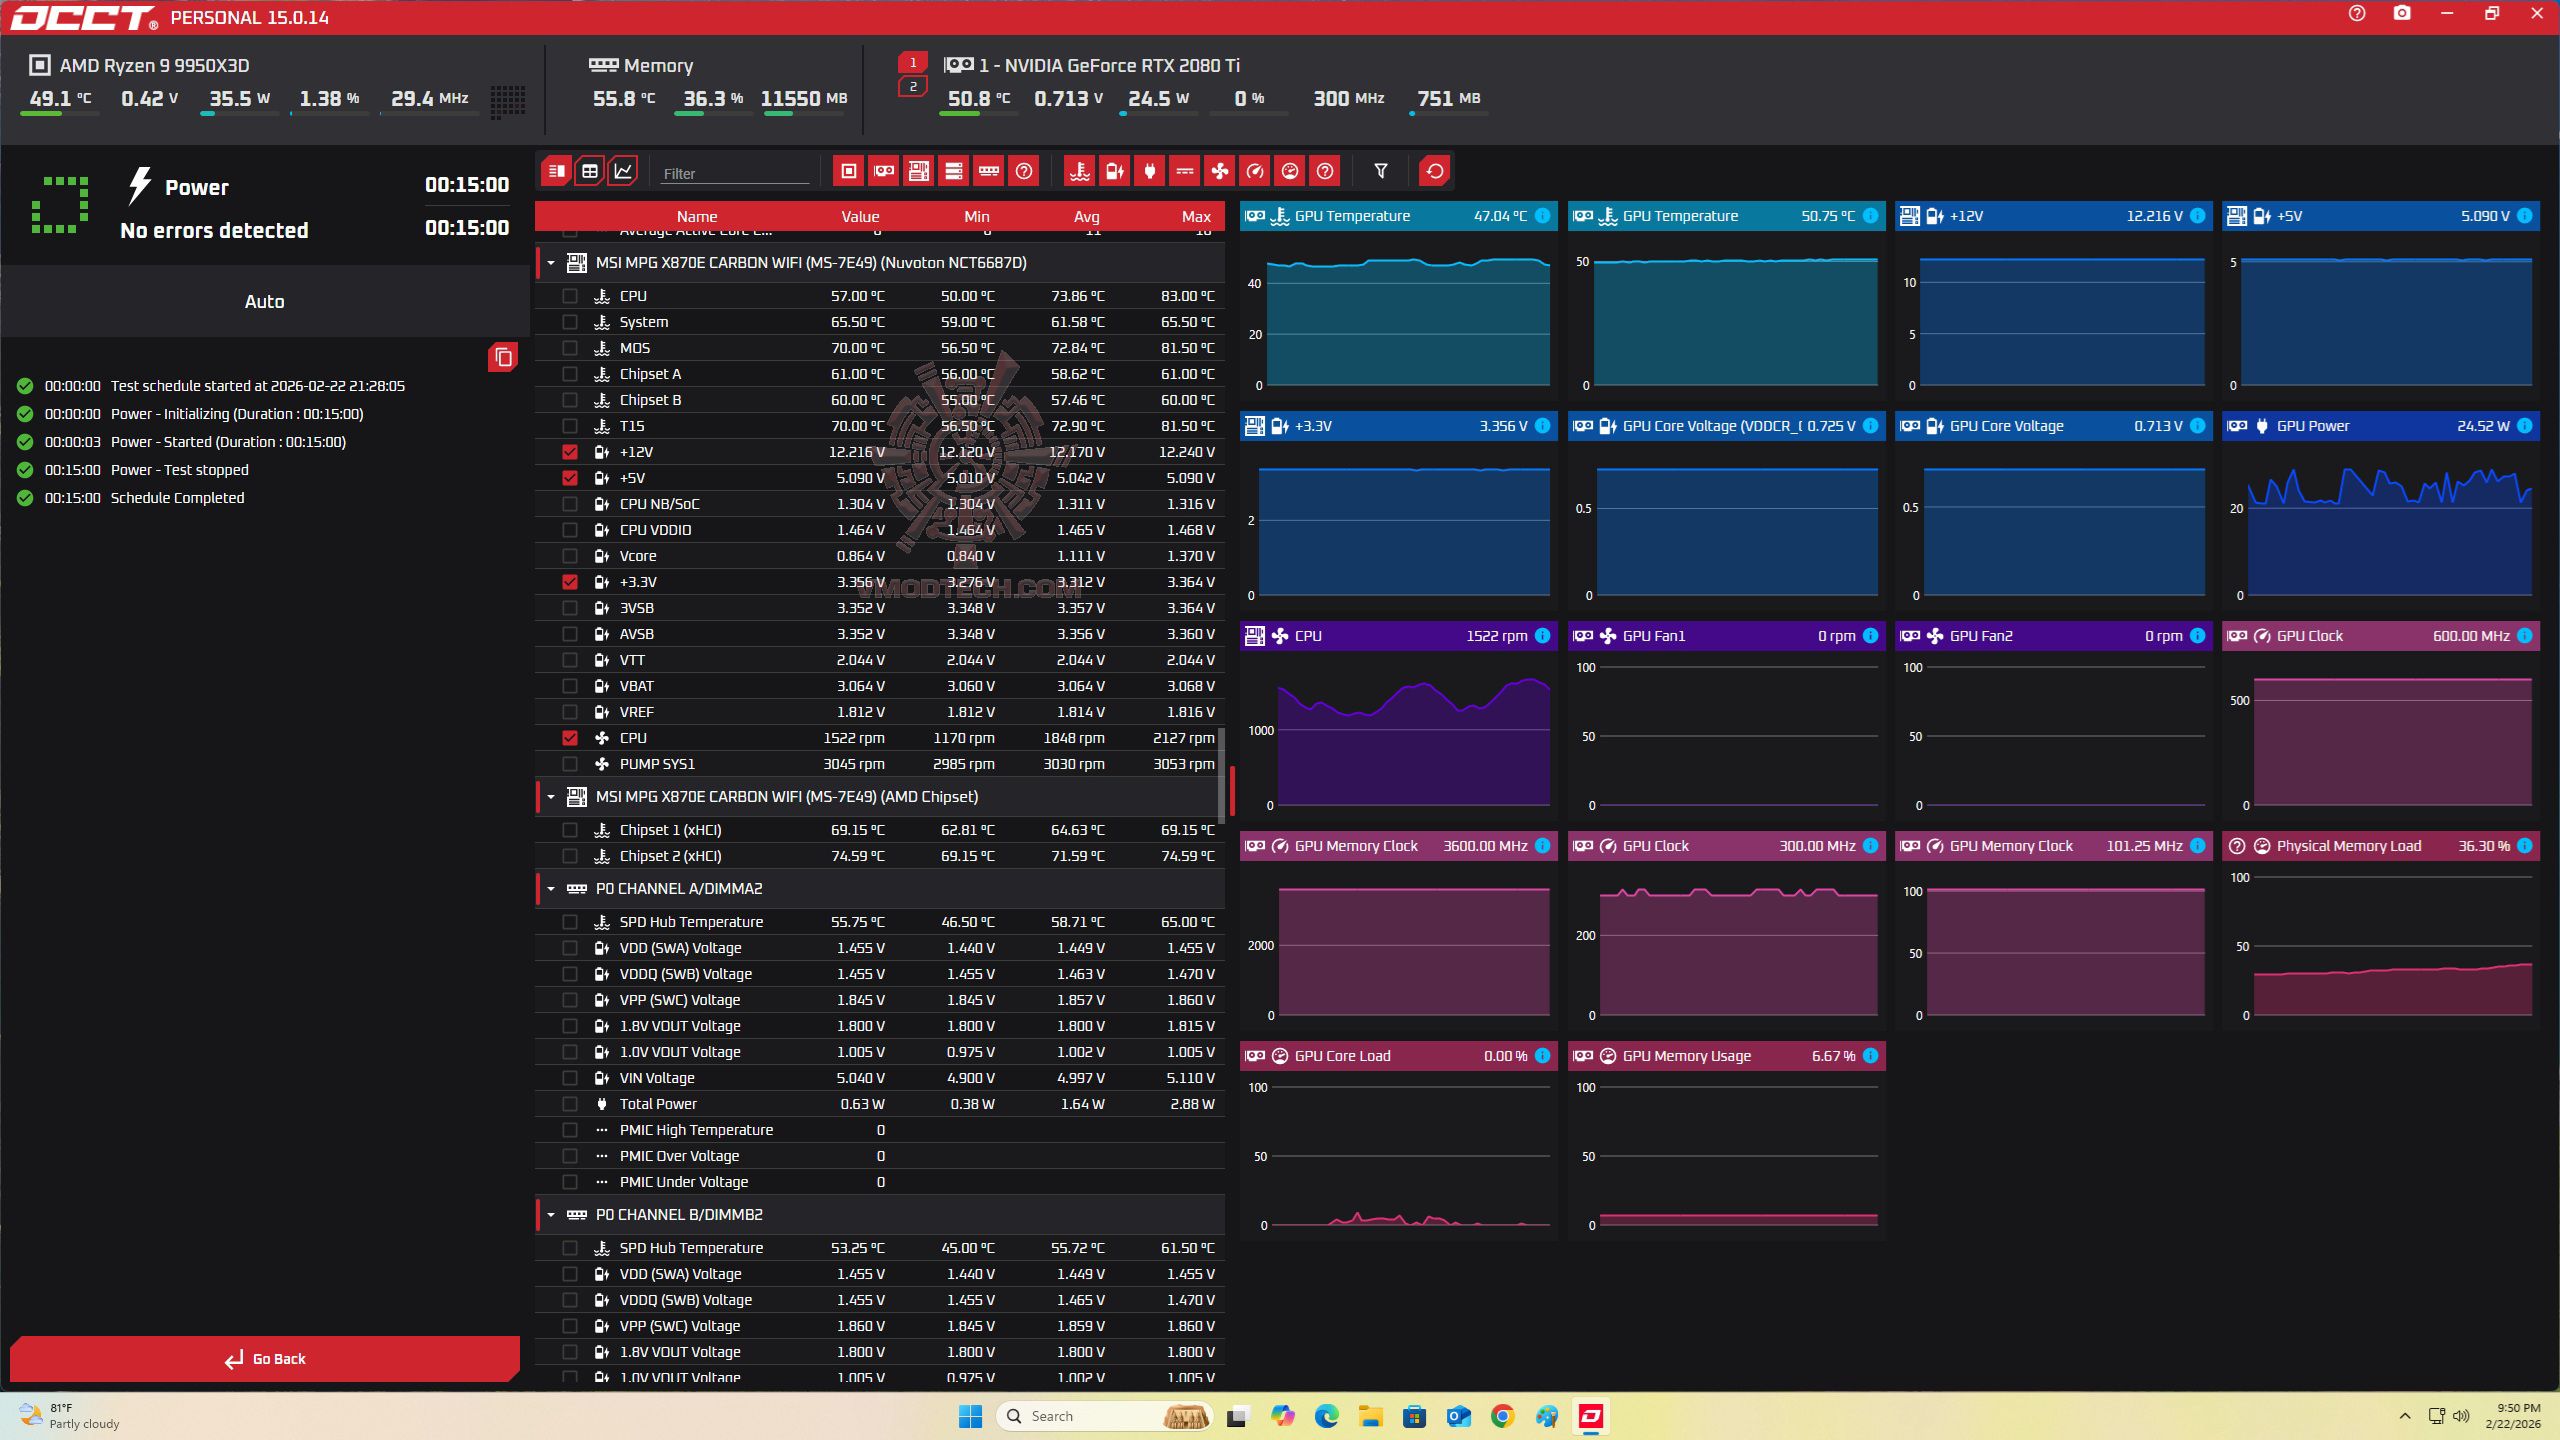
Task: Open Chrome from the Windows taskbar
Action: point(1502,1416)
